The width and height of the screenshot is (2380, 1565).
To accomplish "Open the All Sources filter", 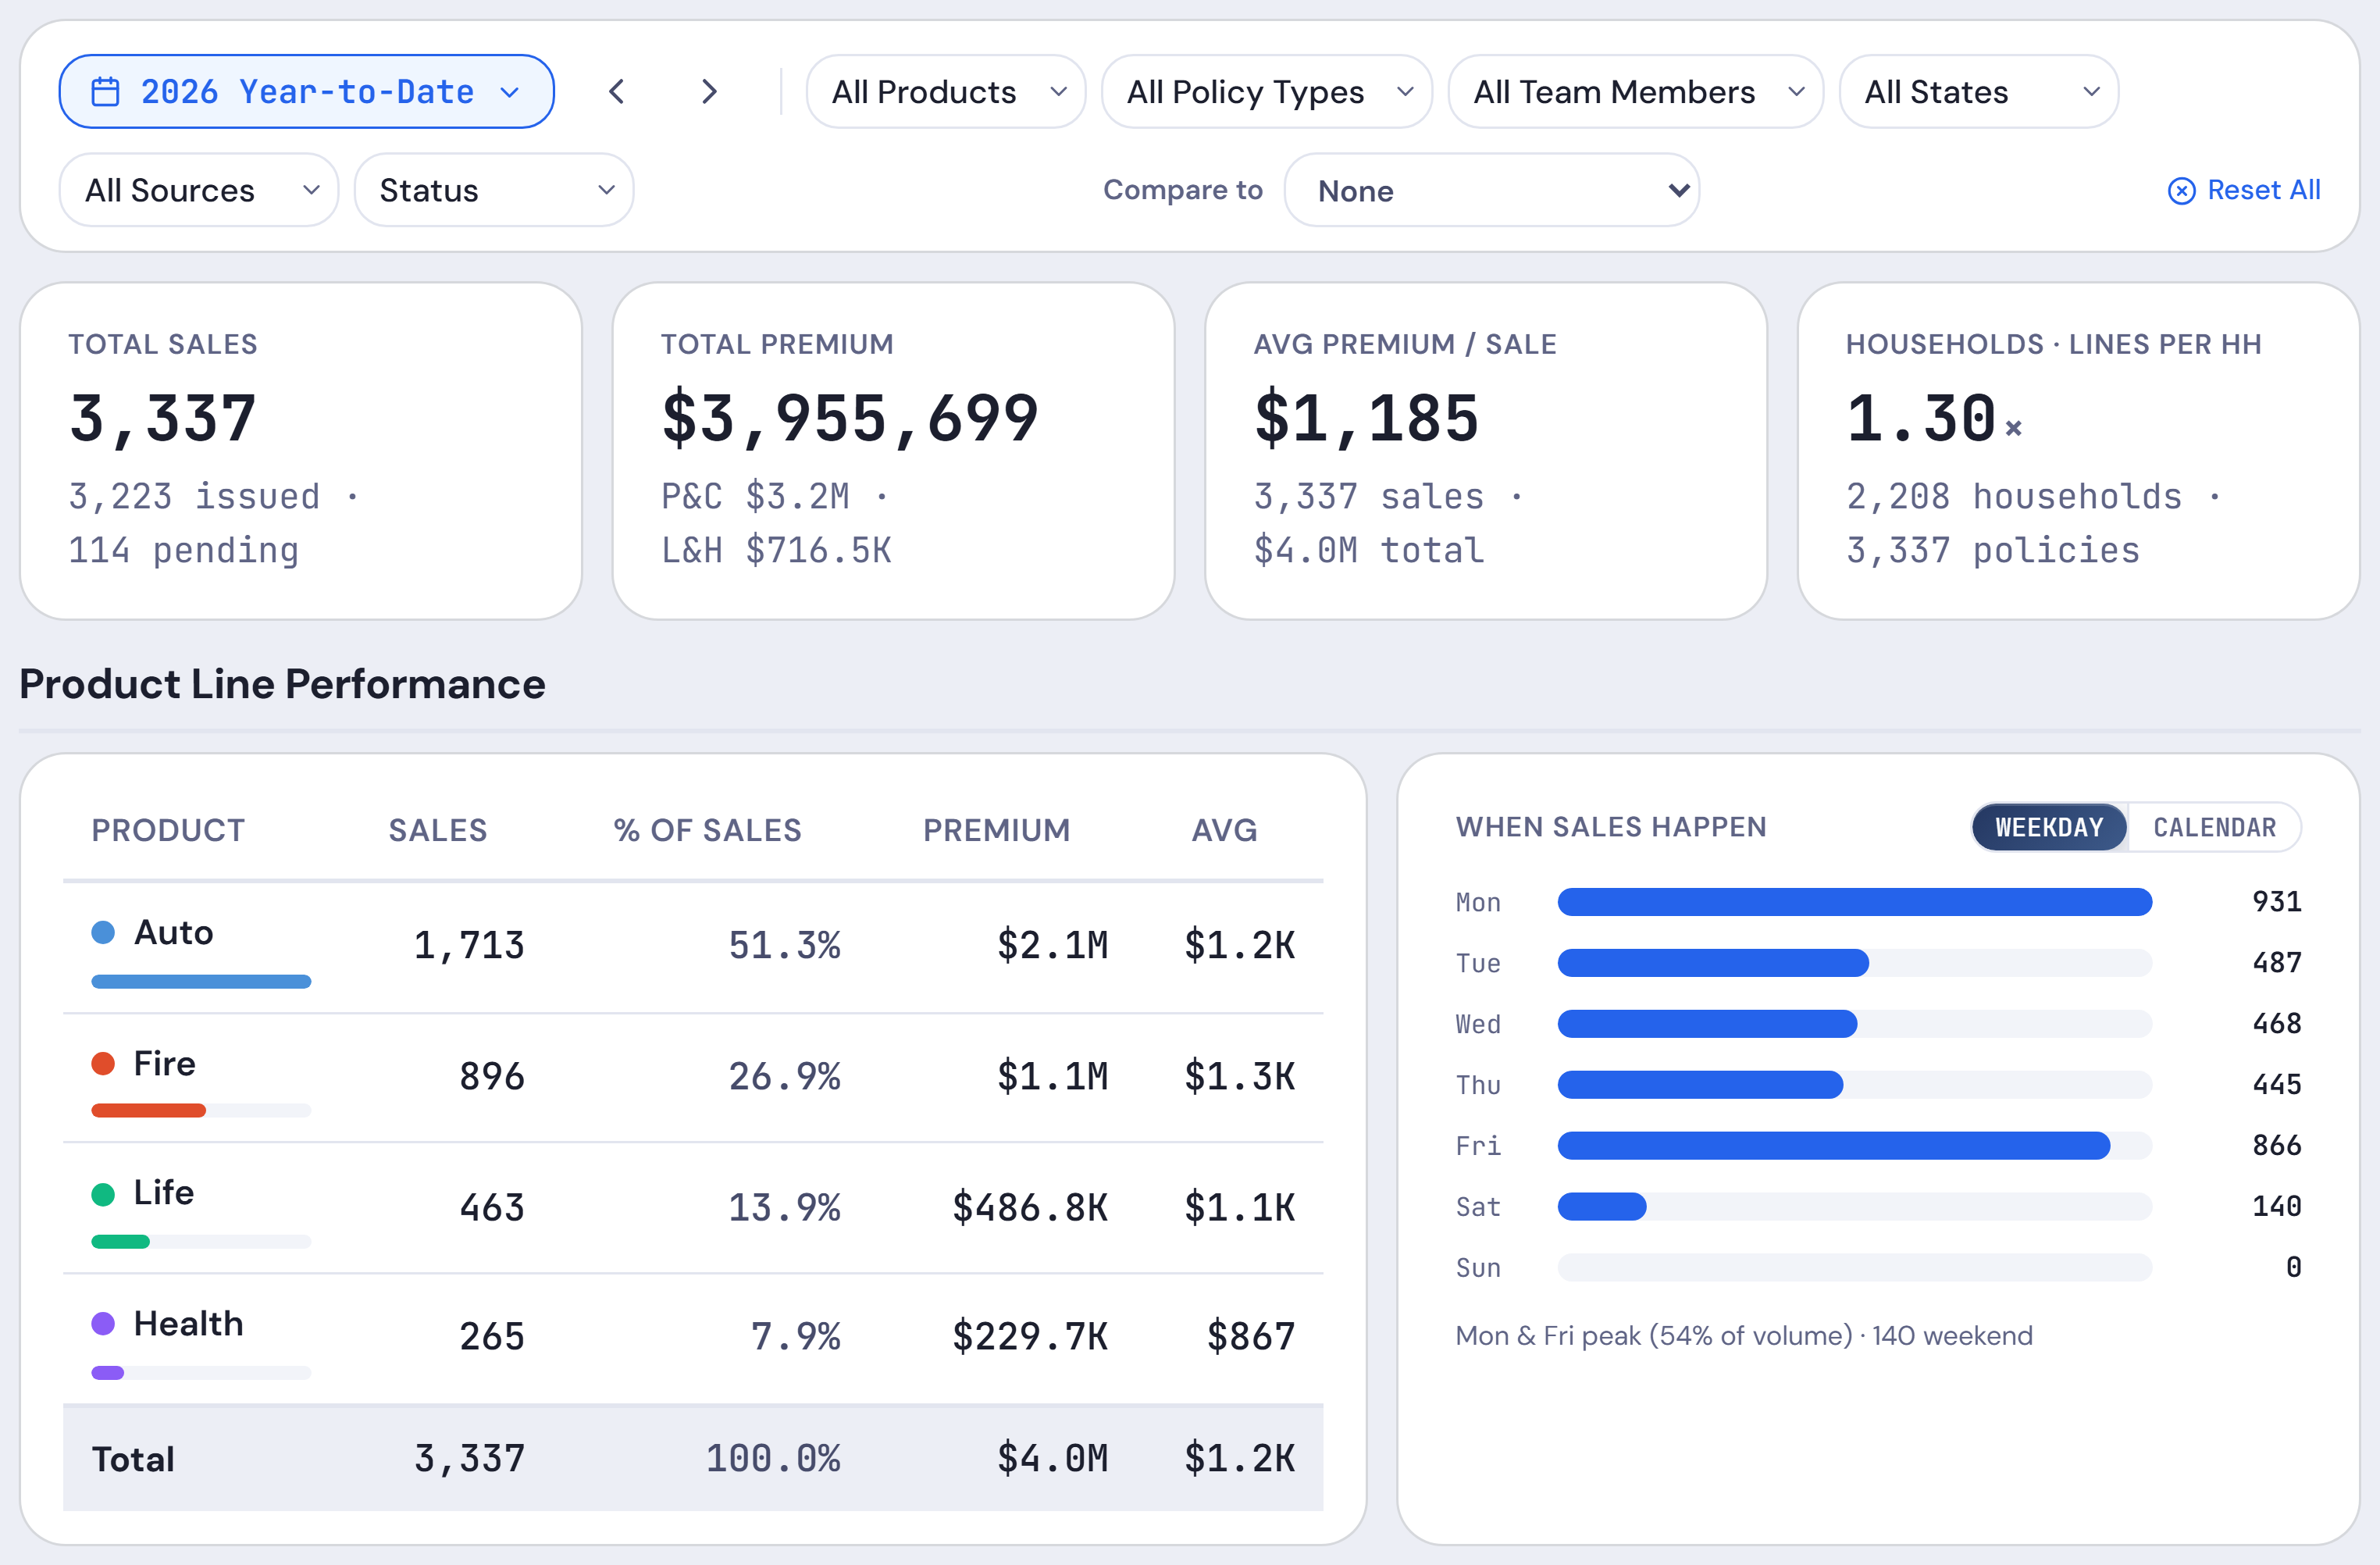I will (x=199, y=190).
